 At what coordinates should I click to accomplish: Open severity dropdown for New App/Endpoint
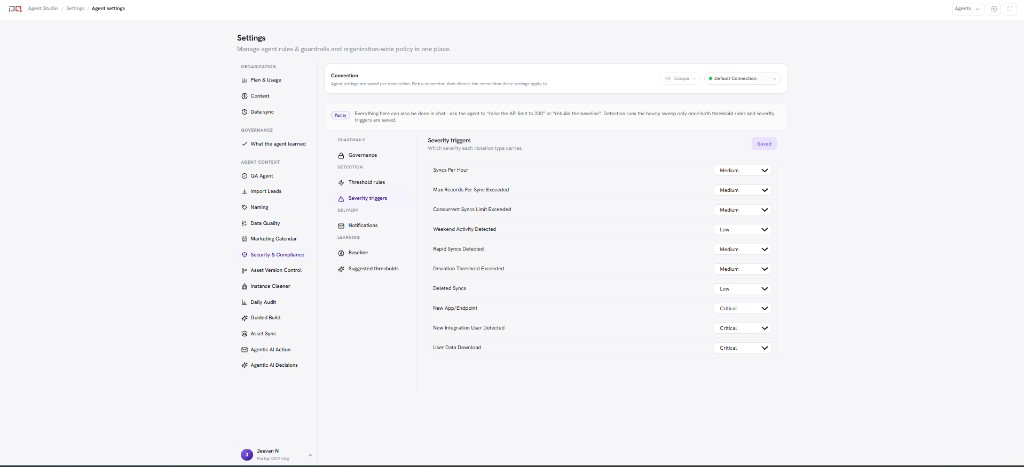[x=743, y=308]
